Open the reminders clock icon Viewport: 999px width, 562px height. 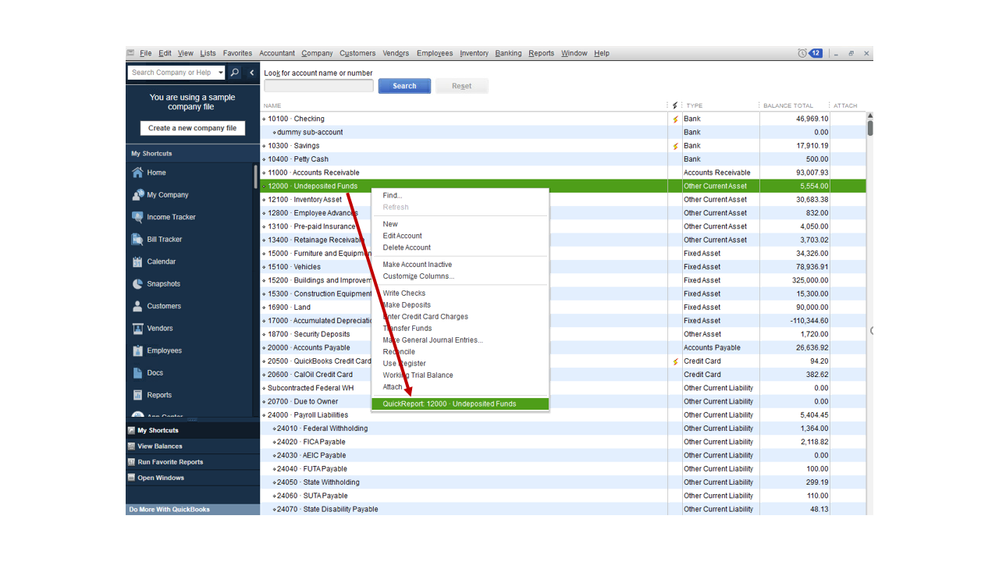click(802, 54)
